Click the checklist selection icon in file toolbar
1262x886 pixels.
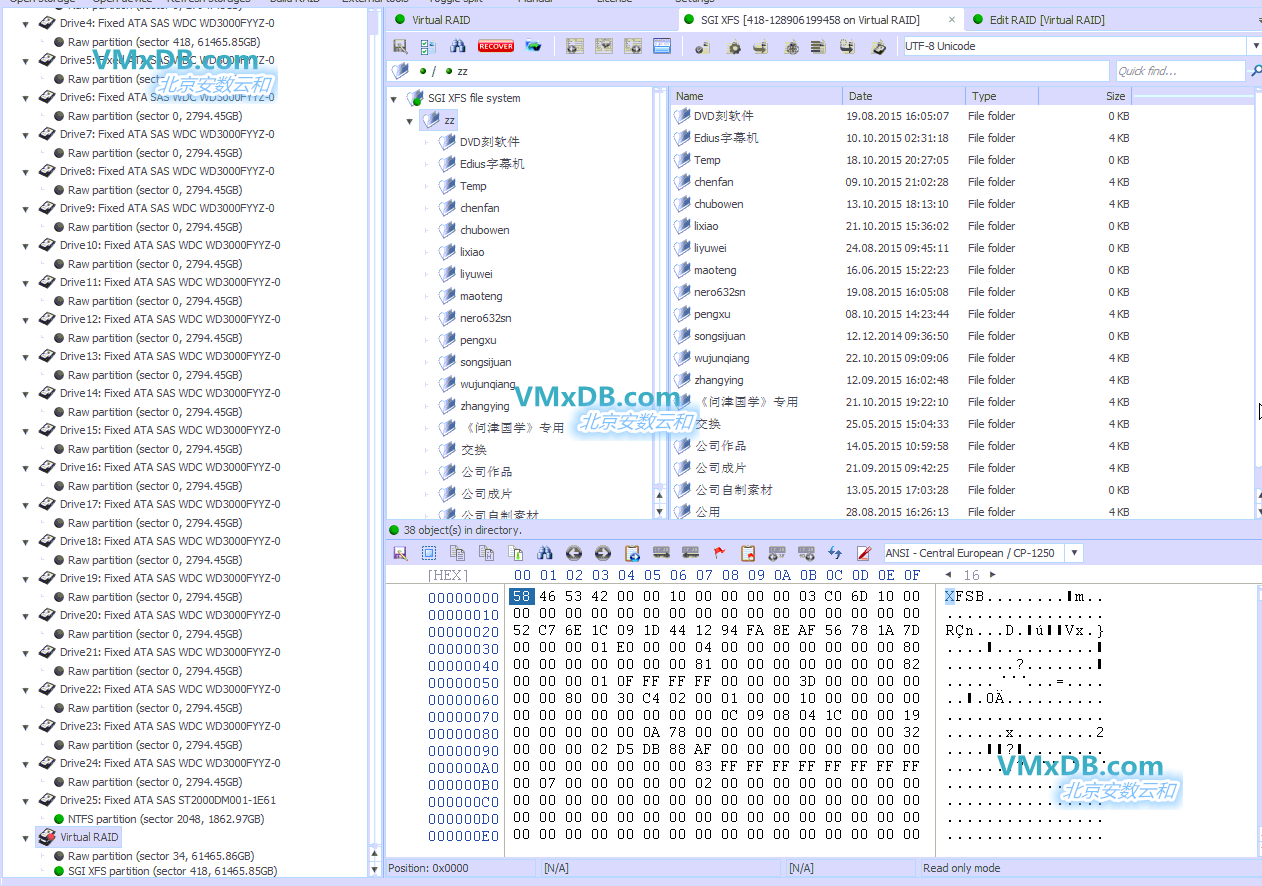(428, 46)
